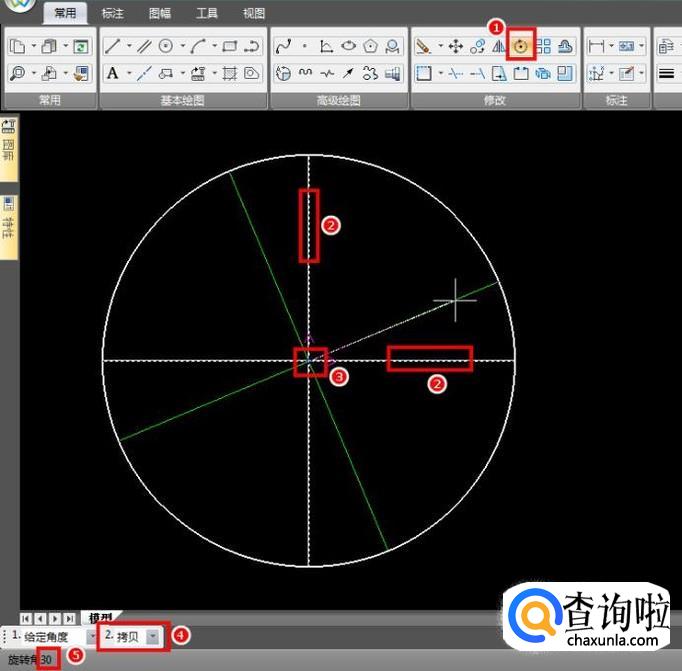Select the Copy-translate tool

[478, 46]
